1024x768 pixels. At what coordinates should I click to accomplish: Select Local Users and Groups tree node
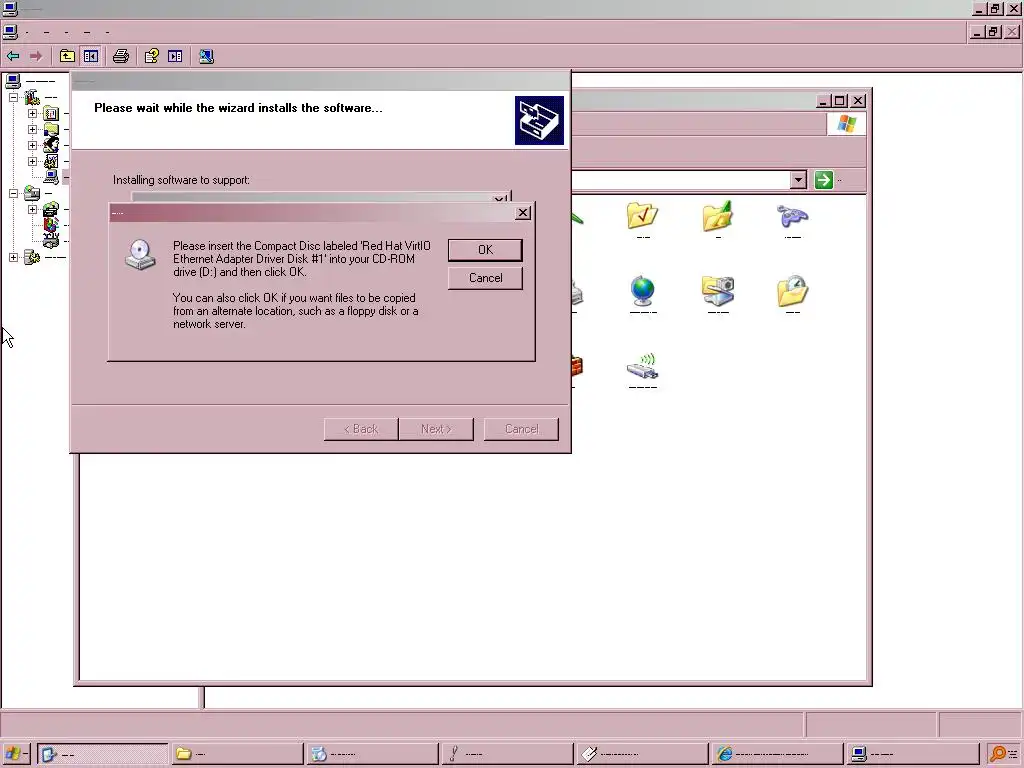point(55,145)
